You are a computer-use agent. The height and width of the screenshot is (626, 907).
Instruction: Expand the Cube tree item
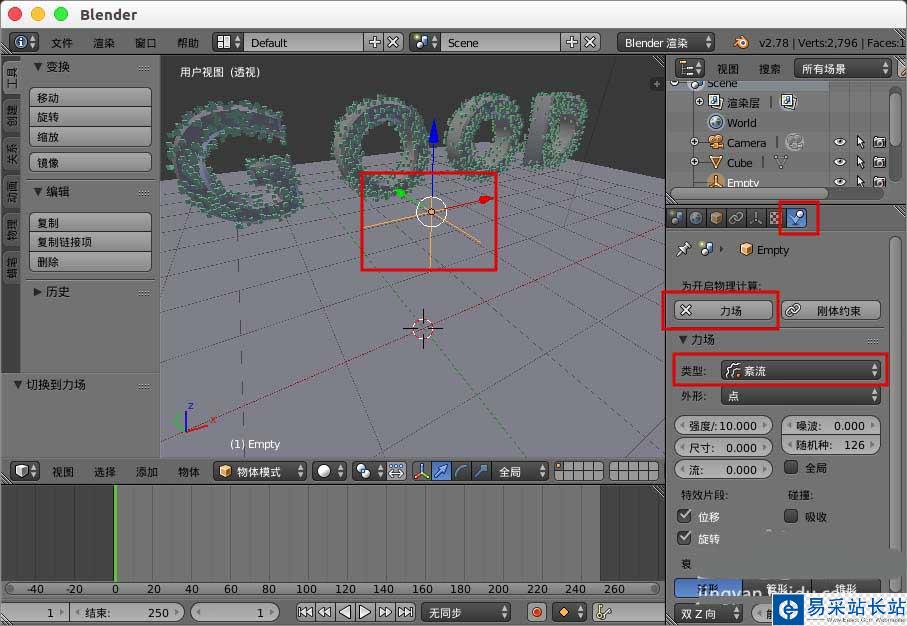[x=694, y=162]
